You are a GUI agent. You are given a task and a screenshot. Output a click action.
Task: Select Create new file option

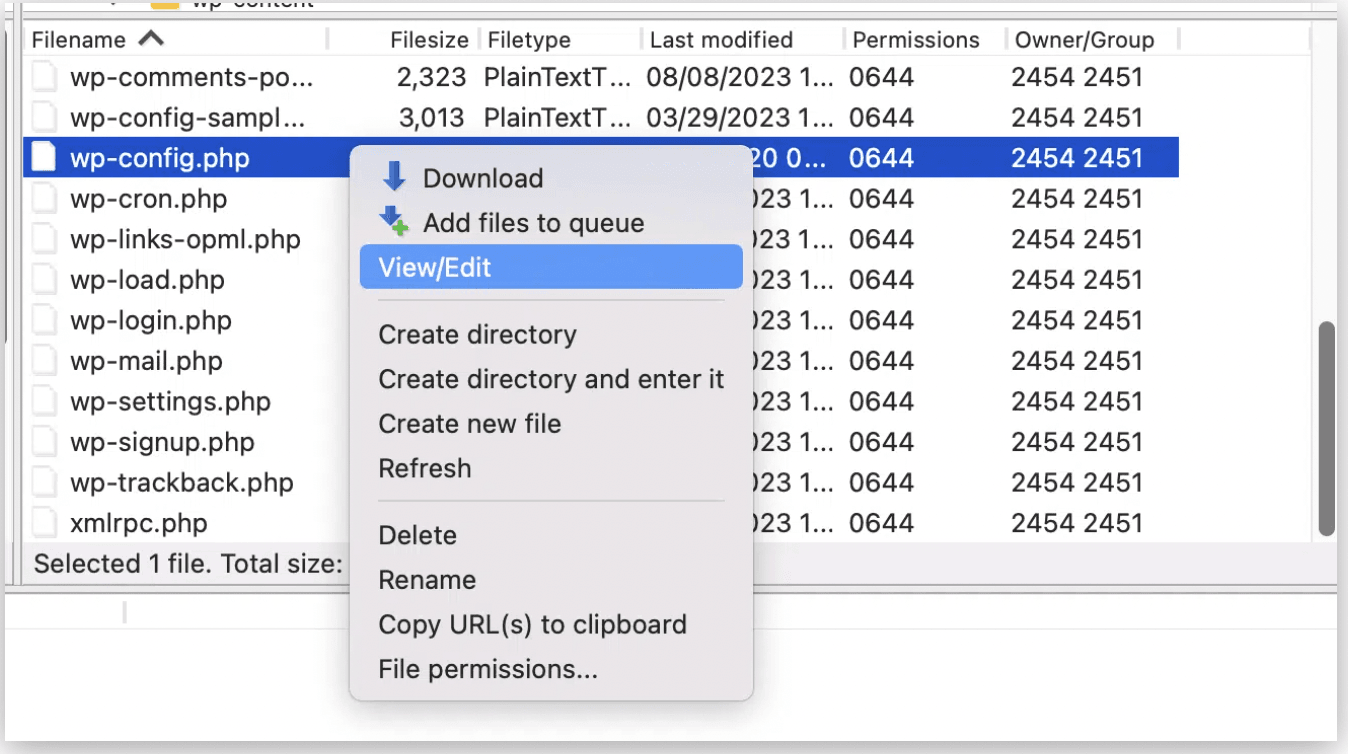click(x=469, y=423)
